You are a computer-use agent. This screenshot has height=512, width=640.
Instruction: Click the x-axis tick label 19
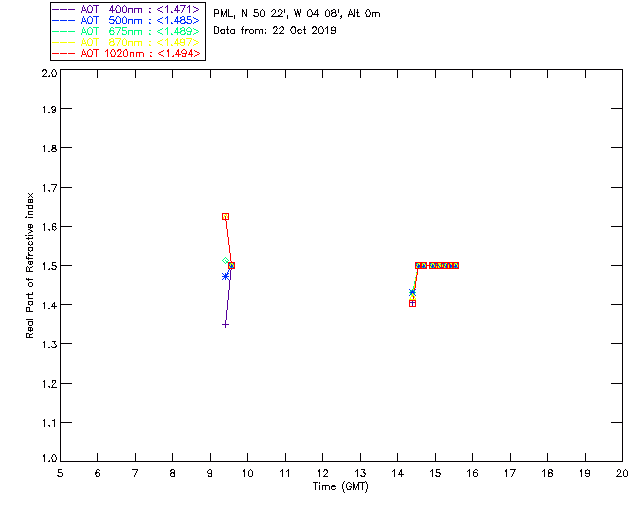coord(585,473)
